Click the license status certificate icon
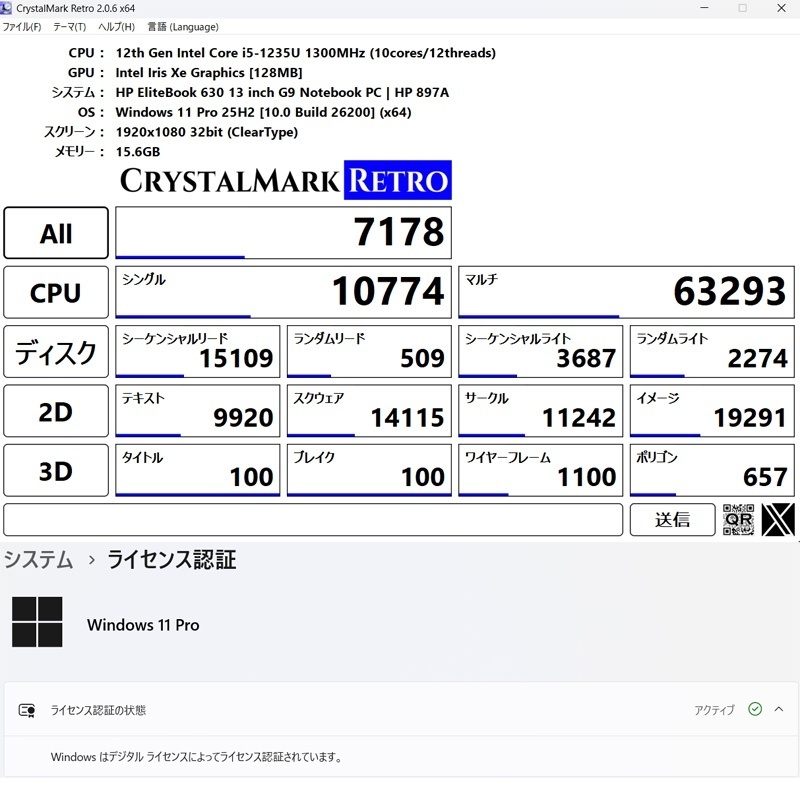Viewport: 800px width, 800px height. click(x=27, y=710)
